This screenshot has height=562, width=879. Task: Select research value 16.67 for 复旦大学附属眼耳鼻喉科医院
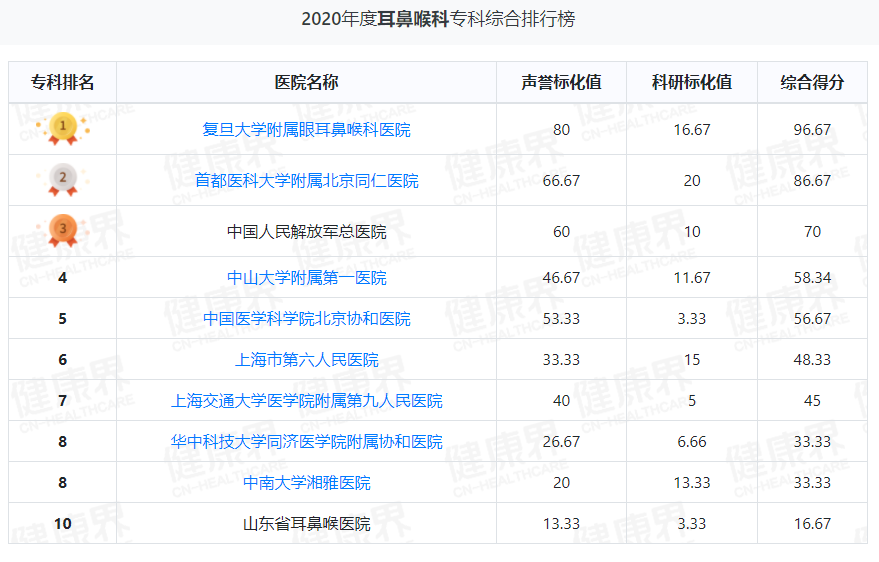click(x=692, y=129)
